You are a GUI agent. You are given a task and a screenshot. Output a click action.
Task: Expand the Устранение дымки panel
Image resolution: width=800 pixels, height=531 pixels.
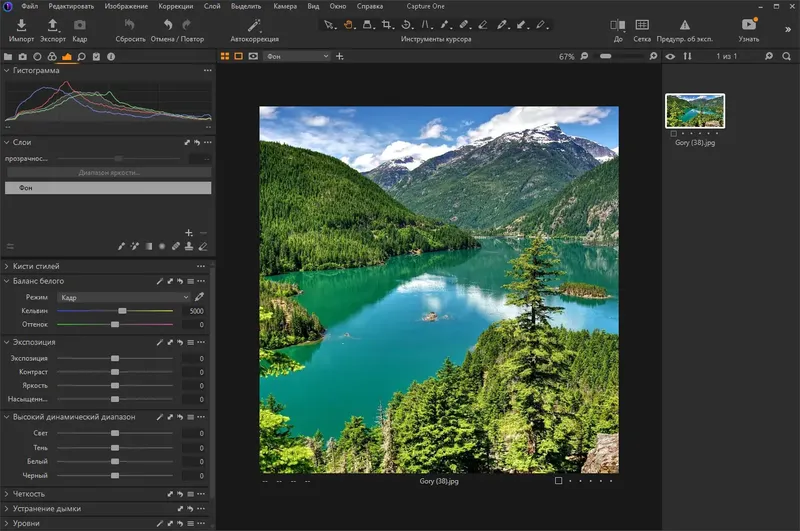pyautogui.click(x=7, y=509)
